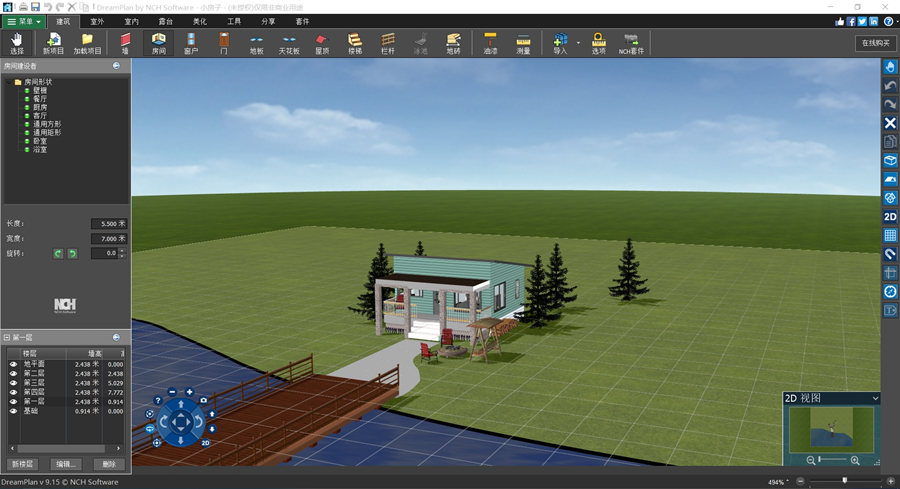Click the question mark on navigation wheel

(158, 400)
